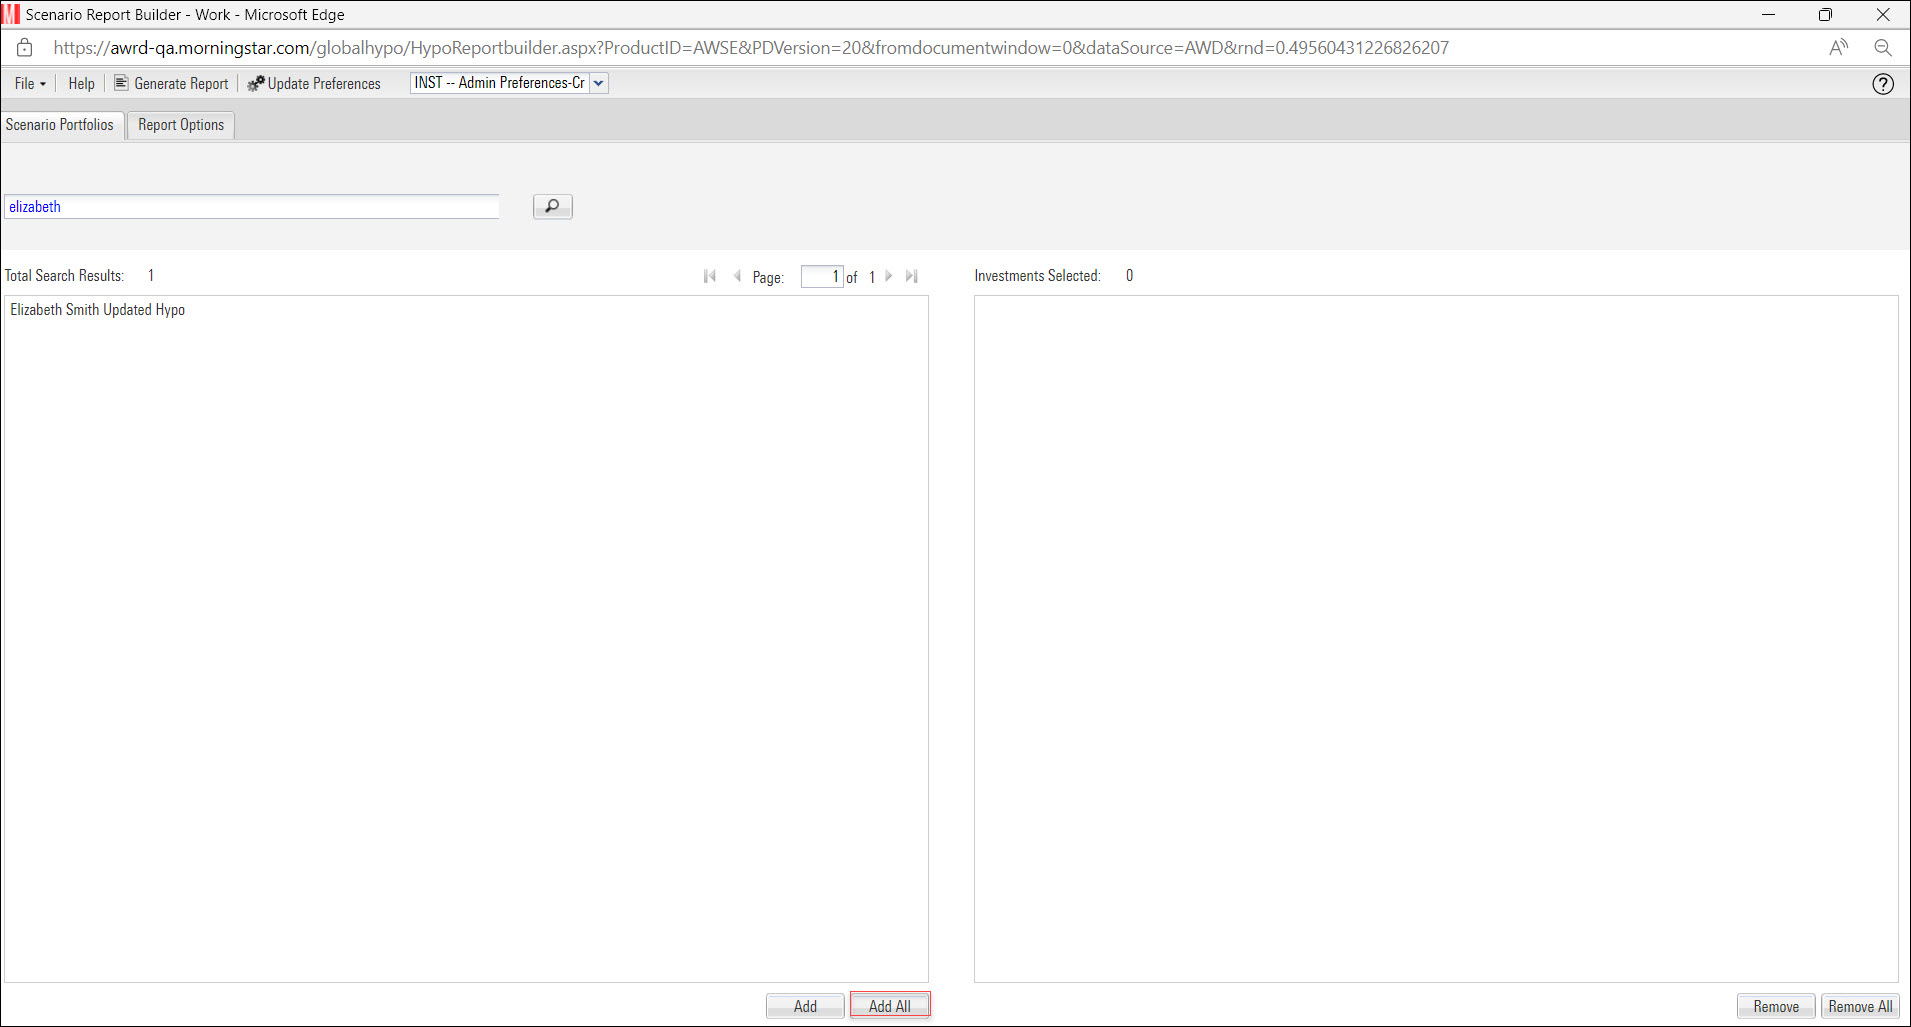Click the Add button
Image resolution: width=1911 pixels, height=1027 pixels.
[x=805, y=1006]
